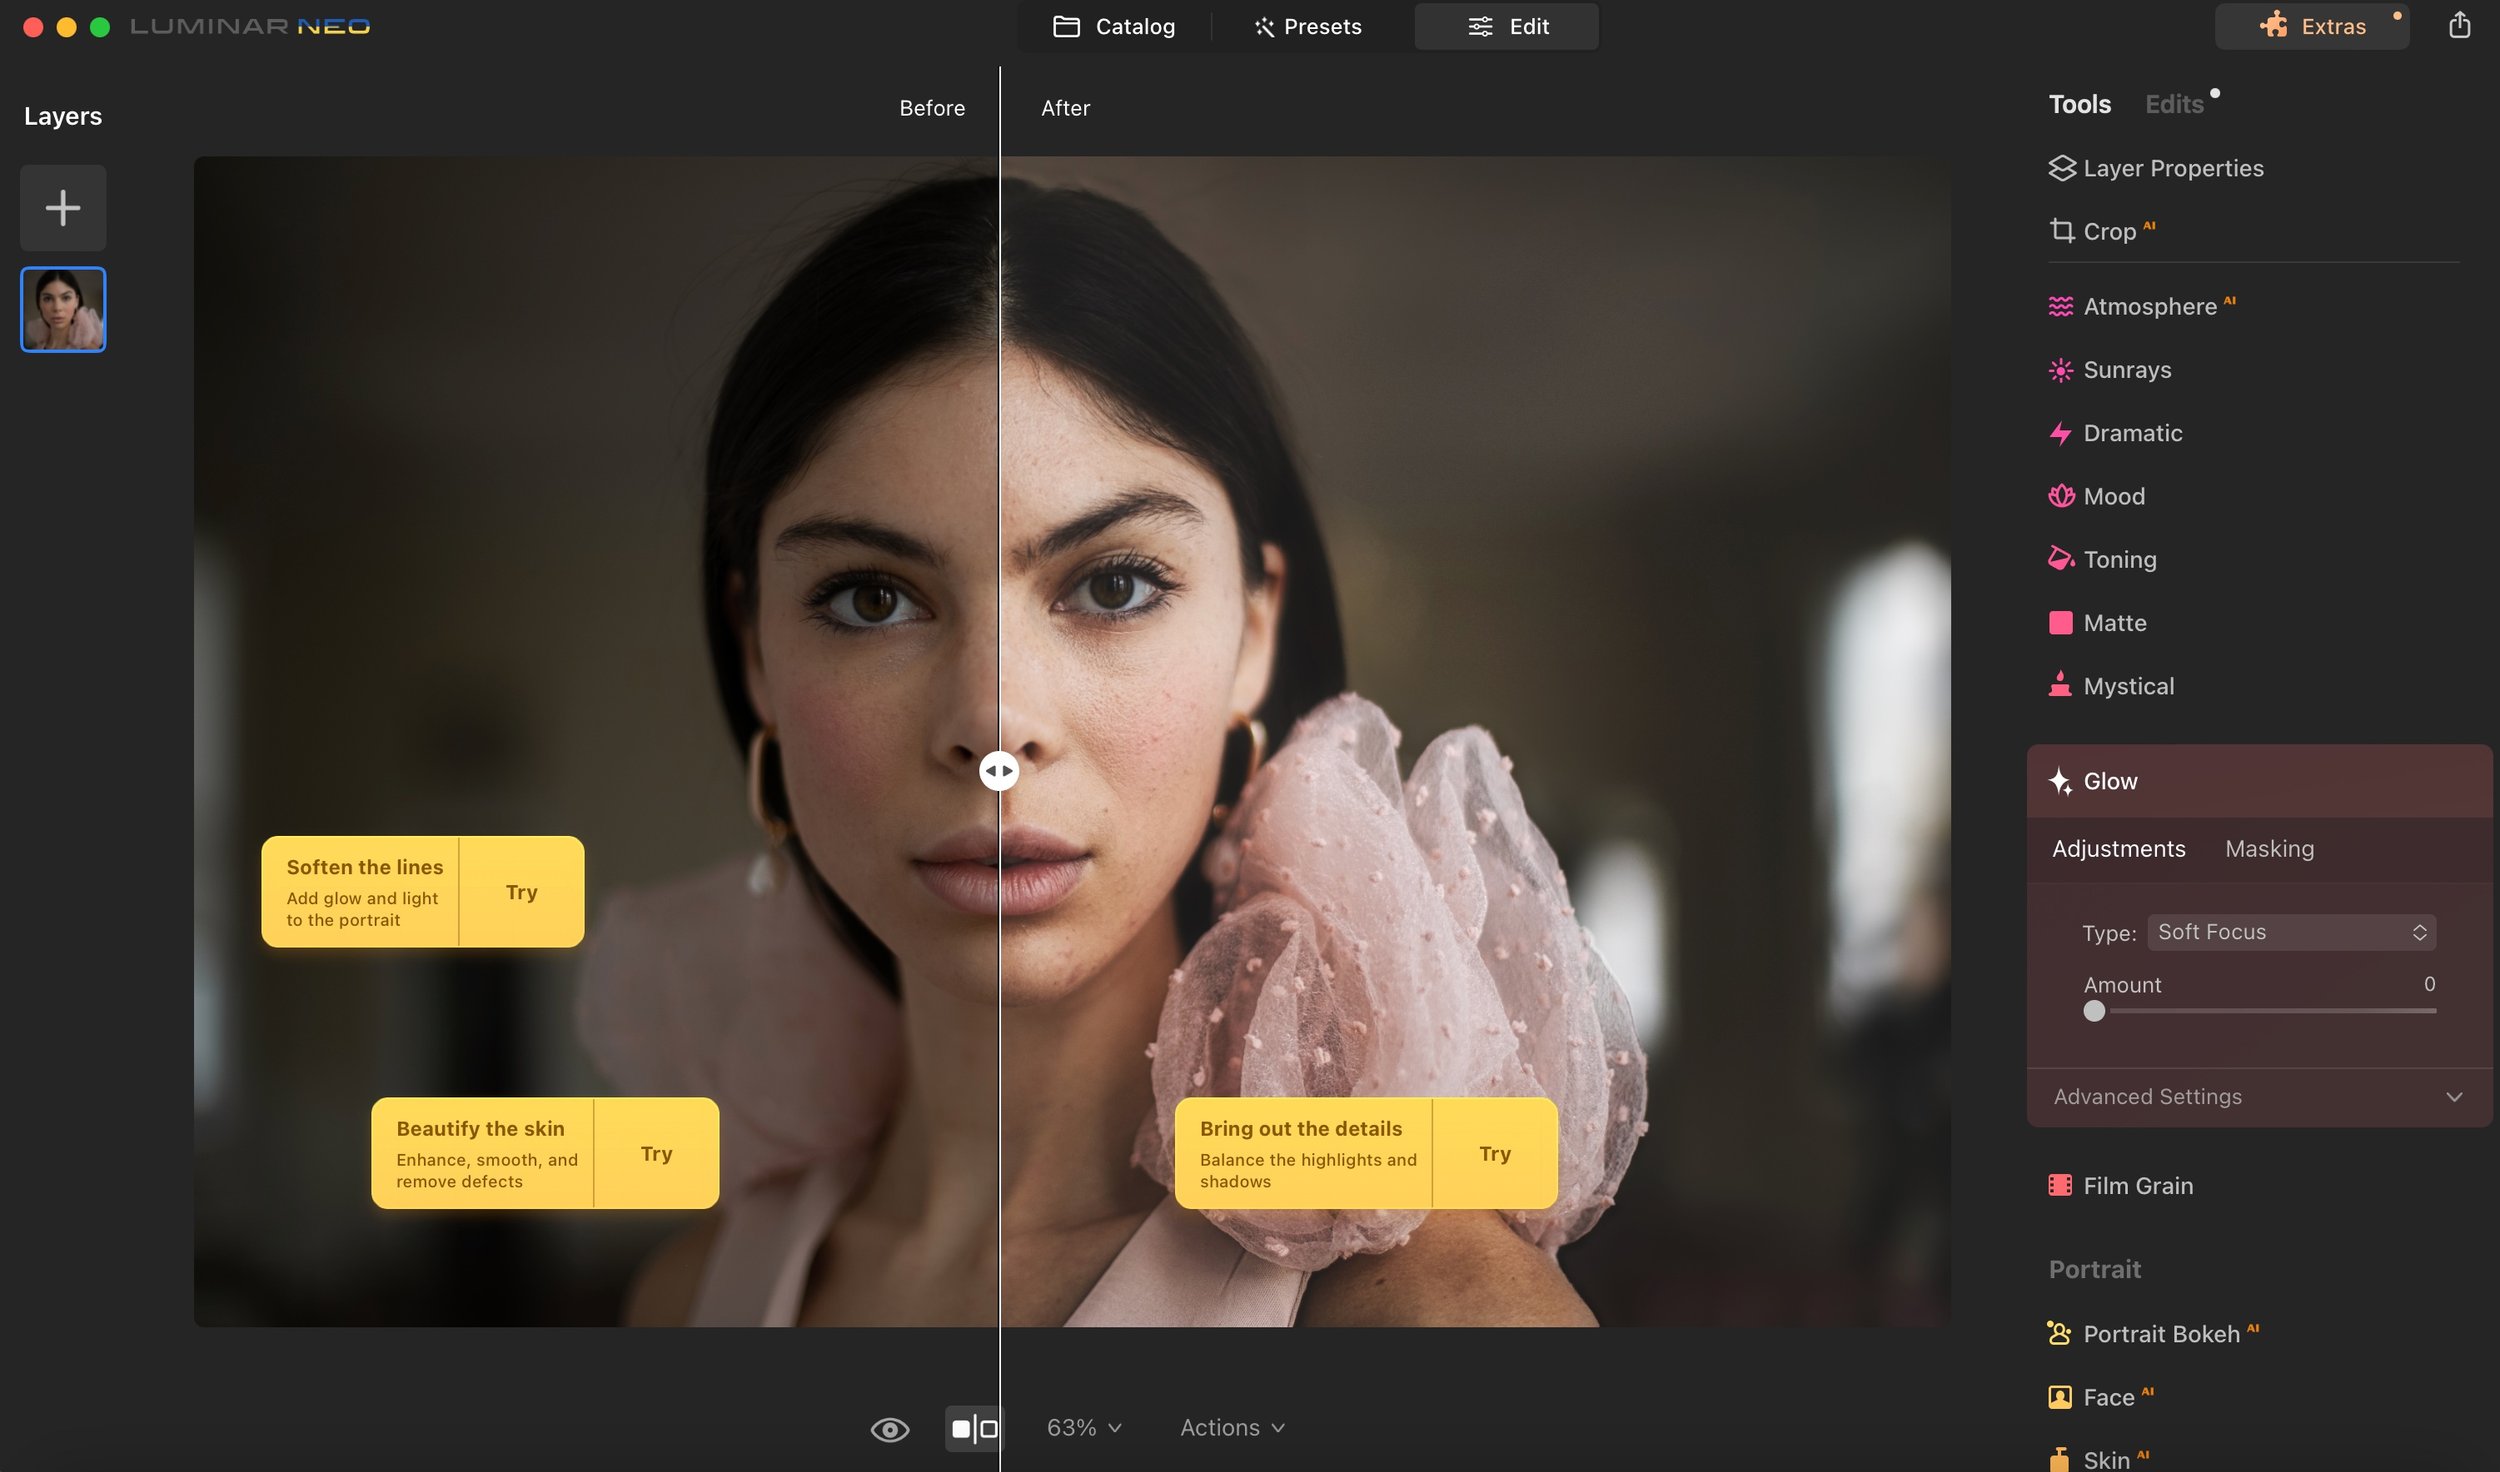Select the Glow Adjustments tab
The width and height of the screenshot is (2500, 1472).
pyautogui.click(x=2118, y=849)
